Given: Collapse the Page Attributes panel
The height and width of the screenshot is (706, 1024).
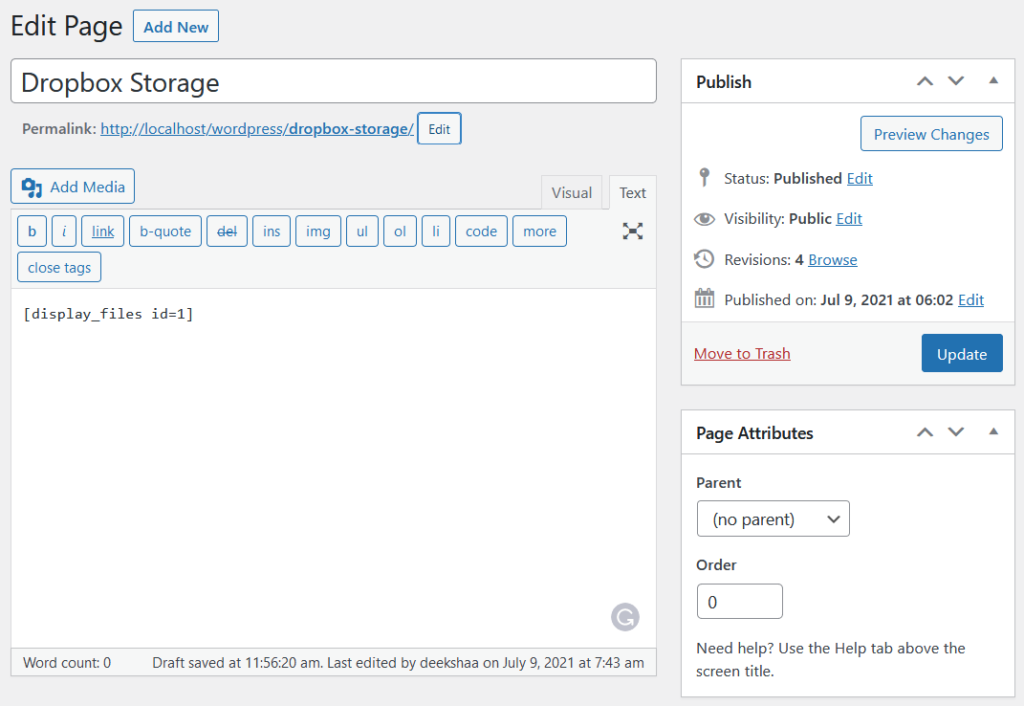Looking at the screenshot, I should 993,432.
